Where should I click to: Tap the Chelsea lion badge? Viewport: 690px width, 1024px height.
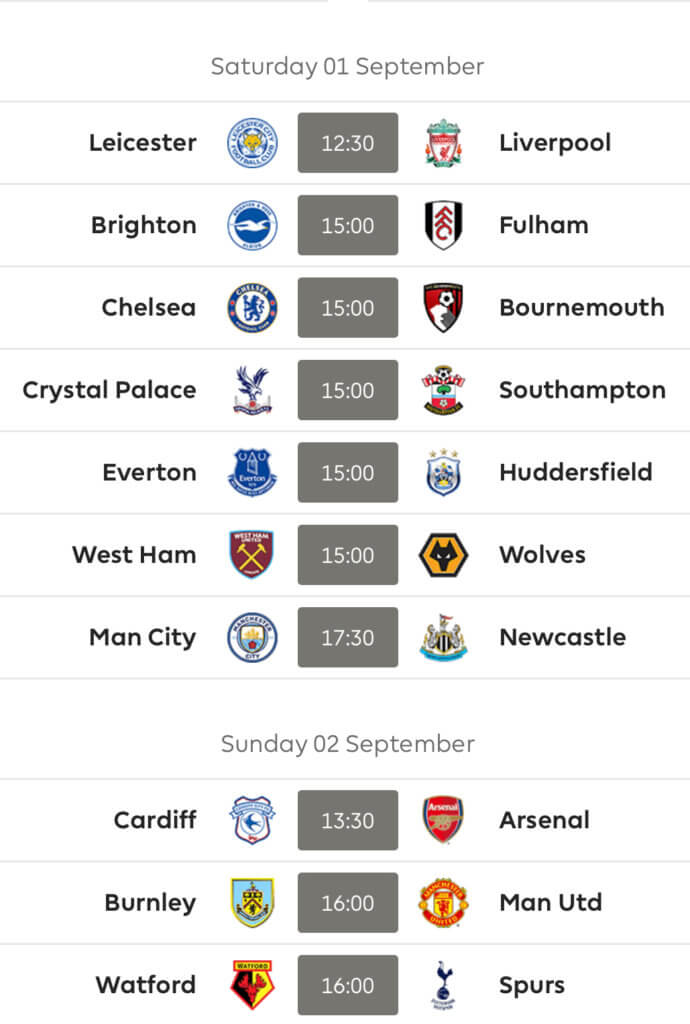click(x=252, y=308)
